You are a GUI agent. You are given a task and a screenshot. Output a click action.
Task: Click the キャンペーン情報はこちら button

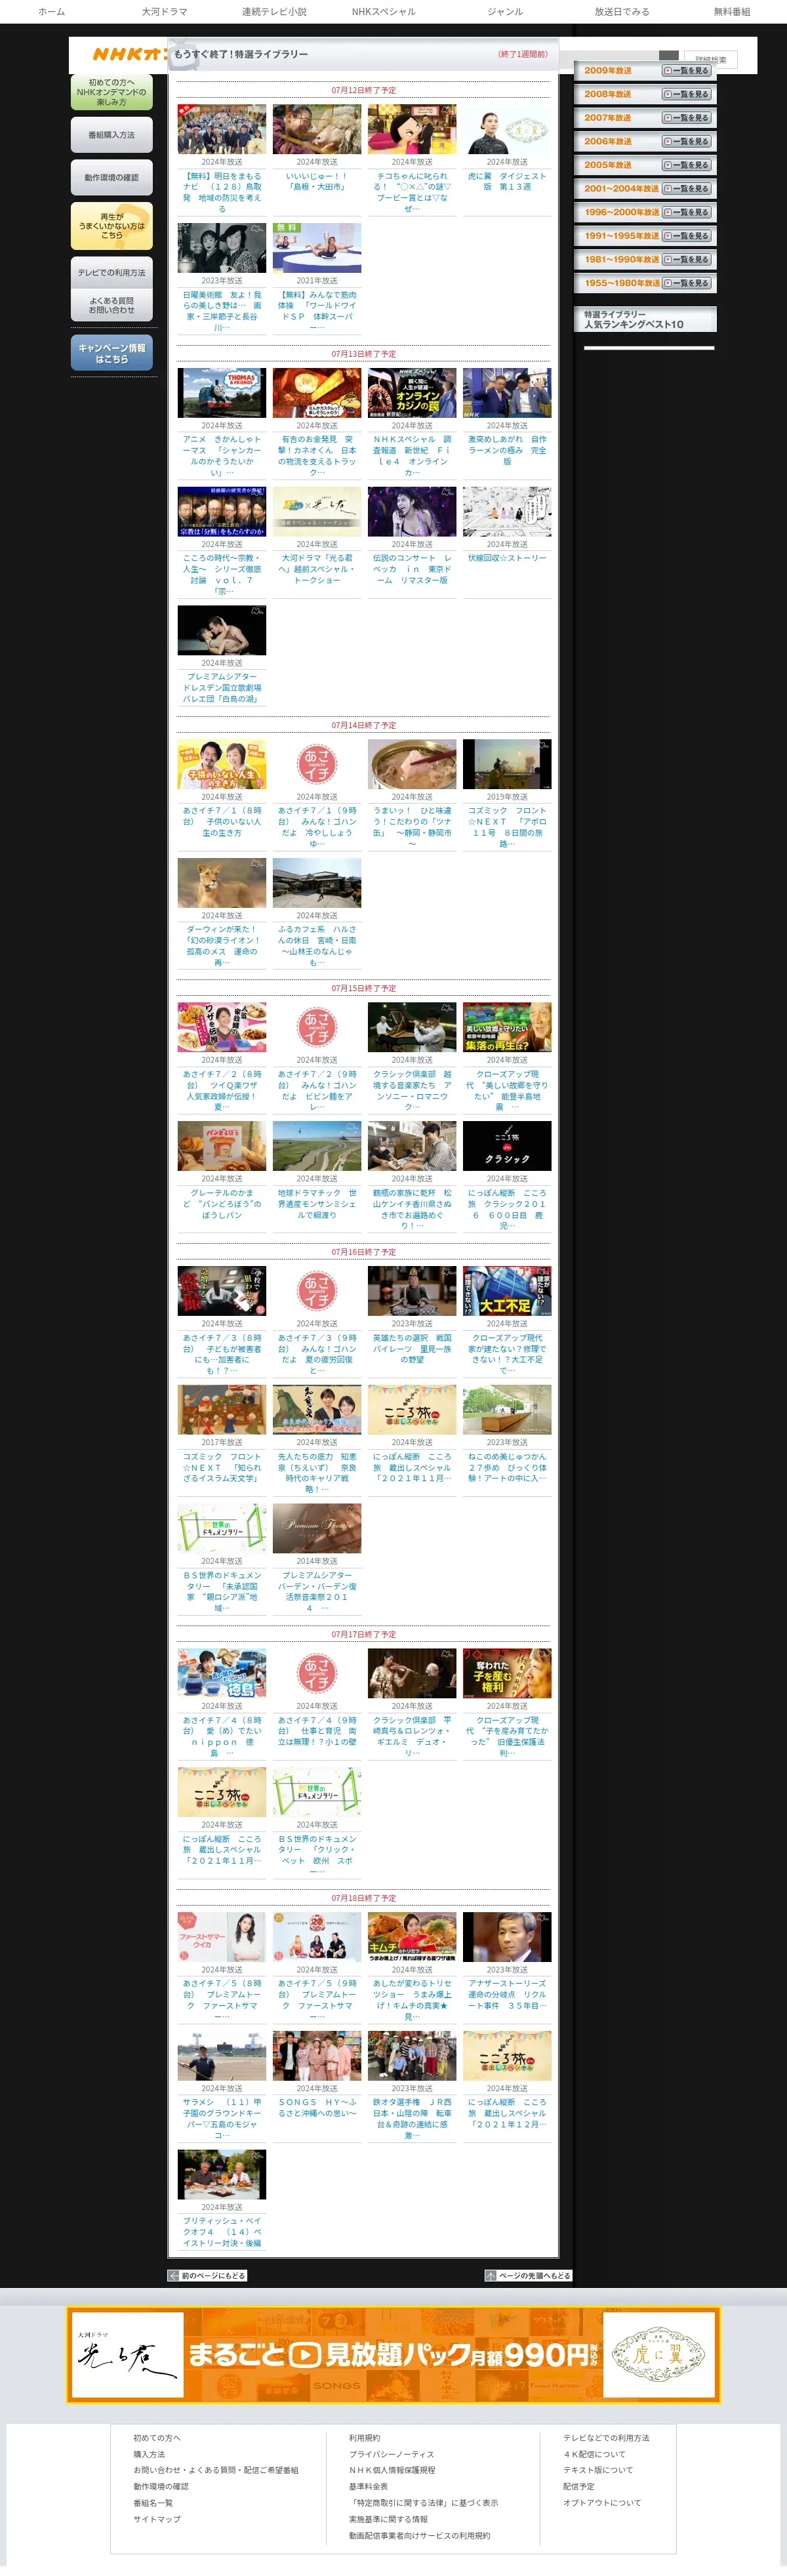point(112,353)
